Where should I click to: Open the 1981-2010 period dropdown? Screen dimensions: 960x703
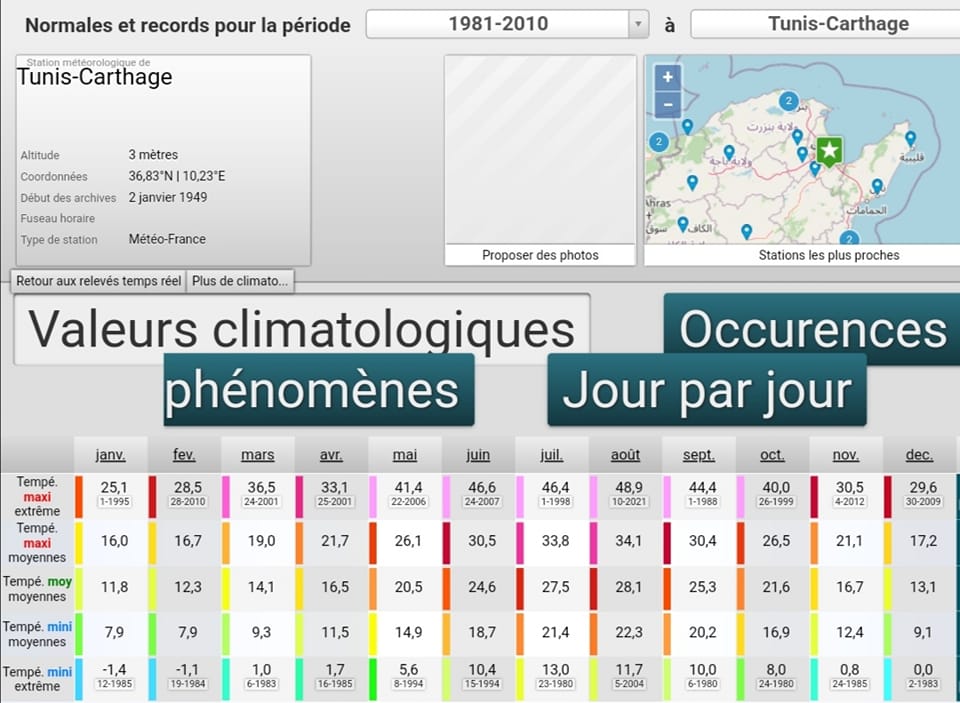tap(497, 24)
